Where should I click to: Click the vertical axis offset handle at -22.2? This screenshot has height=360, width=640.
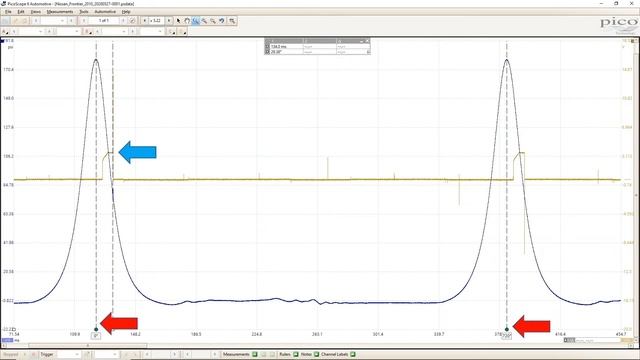coord(13,329)
